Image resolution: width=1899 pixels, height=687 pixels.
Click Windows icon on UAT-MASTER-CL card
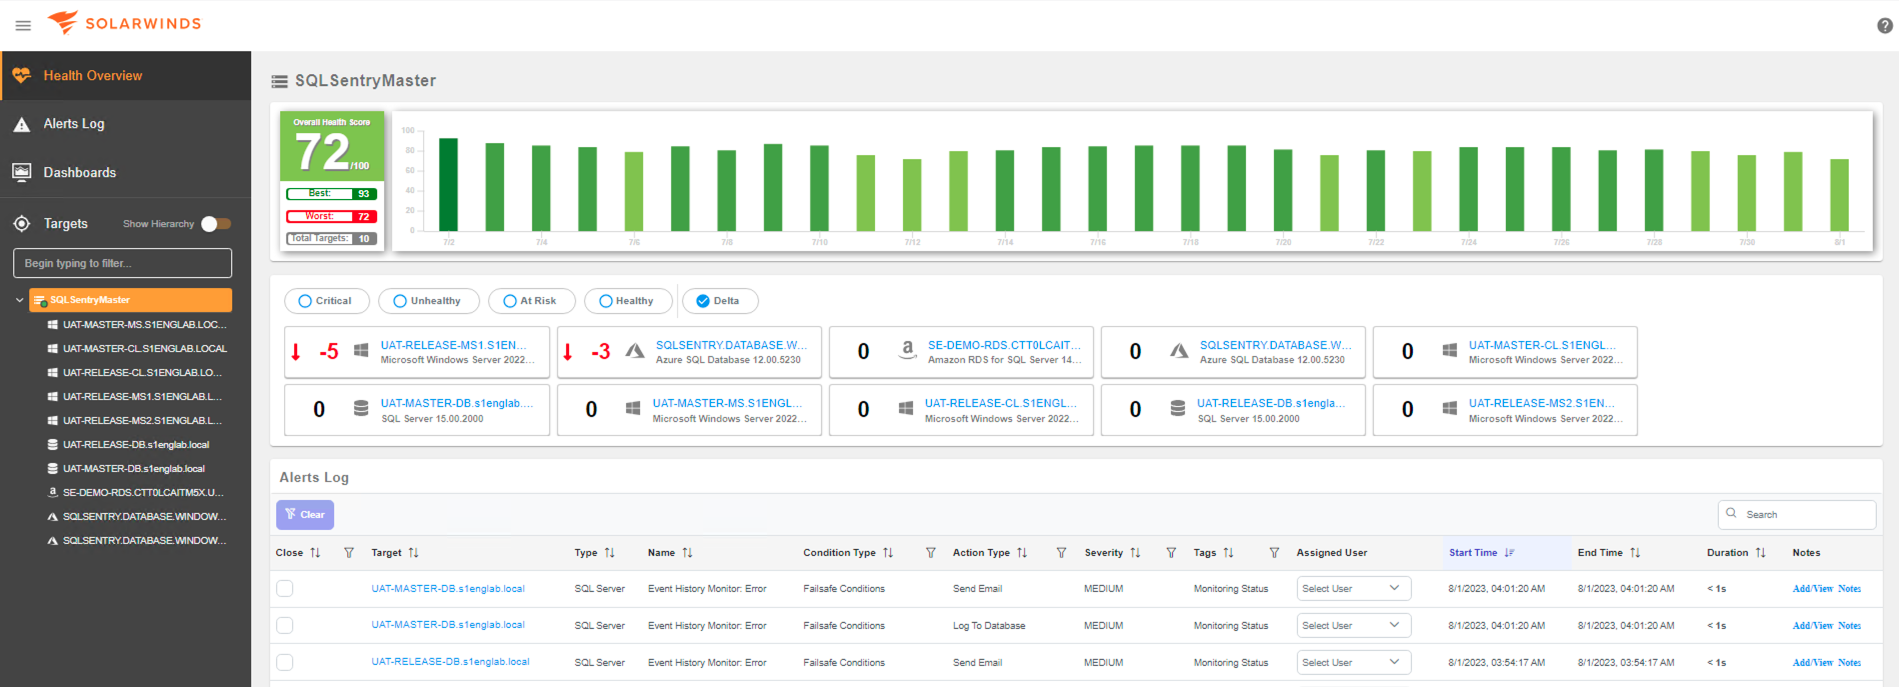(x=1449, y=351)
